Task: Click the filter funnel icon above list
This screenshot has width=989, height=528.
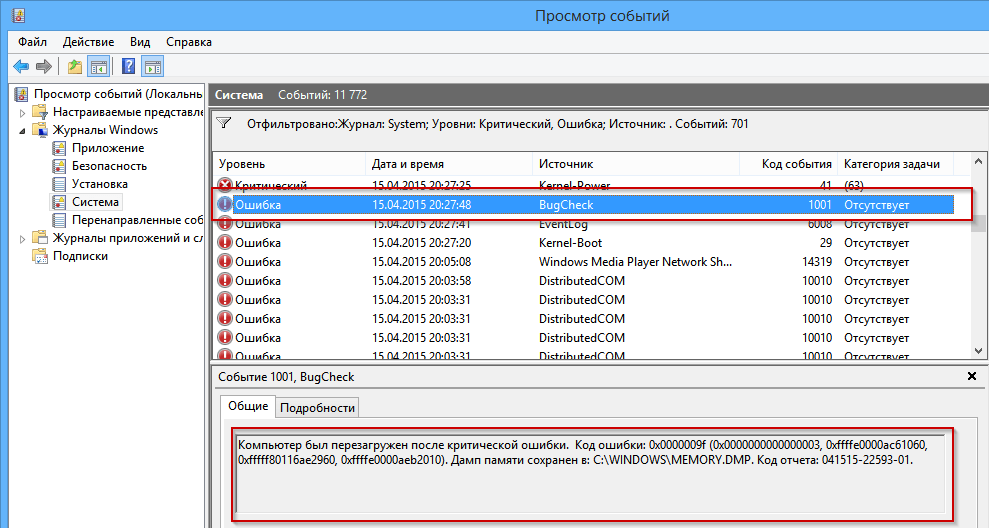Action: point(225,124)
